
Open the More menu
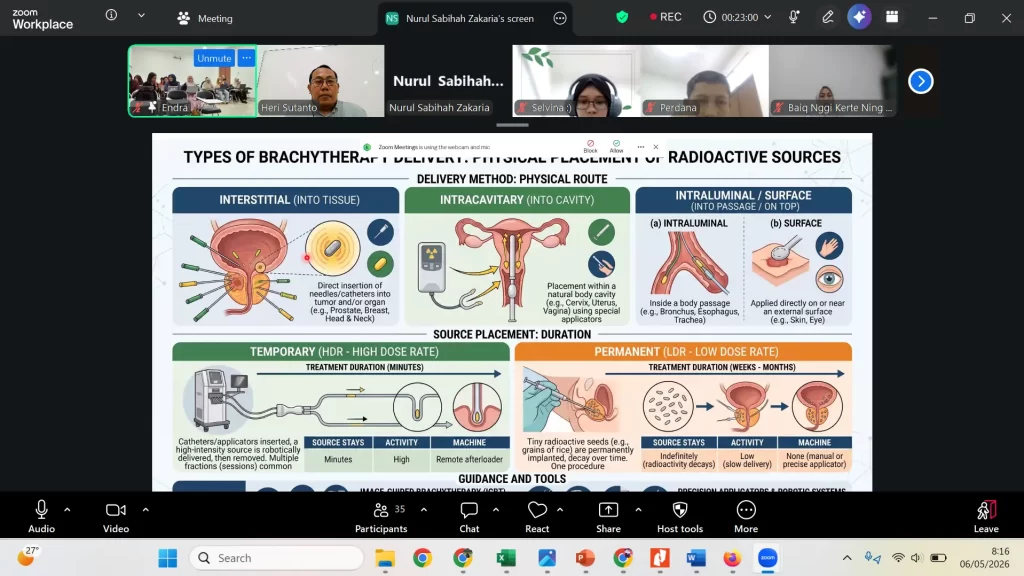coord(746,517)
